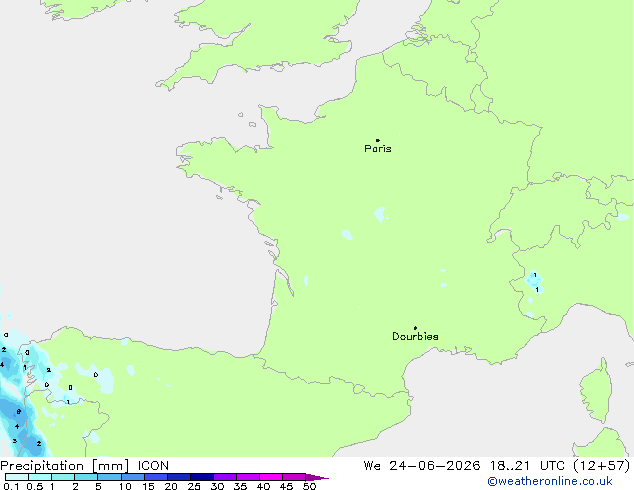
Task: Click the Paris city label
Action: (378, 149)
